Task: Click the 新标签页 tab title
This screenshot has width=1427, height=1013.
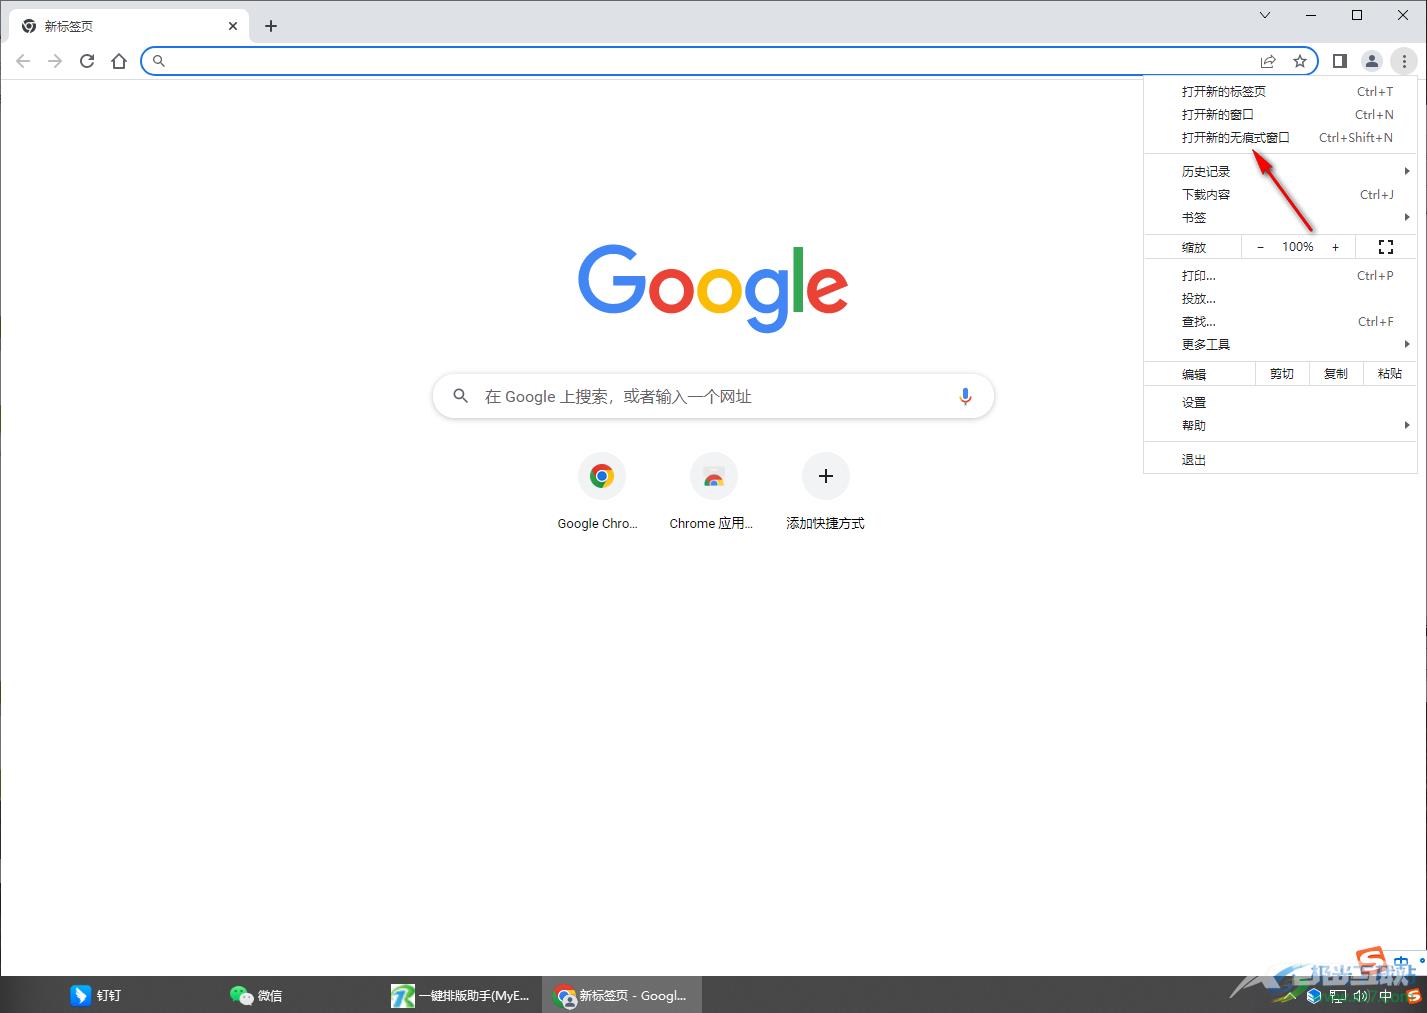Action: pyautogui.click(x=69, y=26)
